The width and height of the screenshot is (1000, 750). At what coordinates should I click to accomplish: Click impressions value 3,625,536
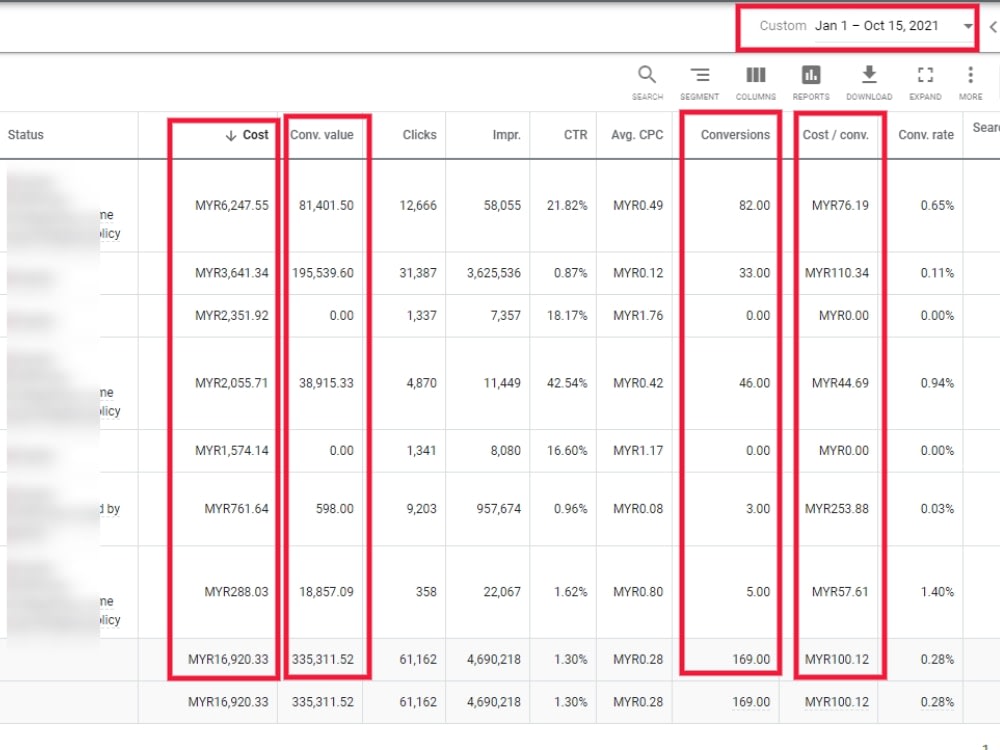coord(494,273)
